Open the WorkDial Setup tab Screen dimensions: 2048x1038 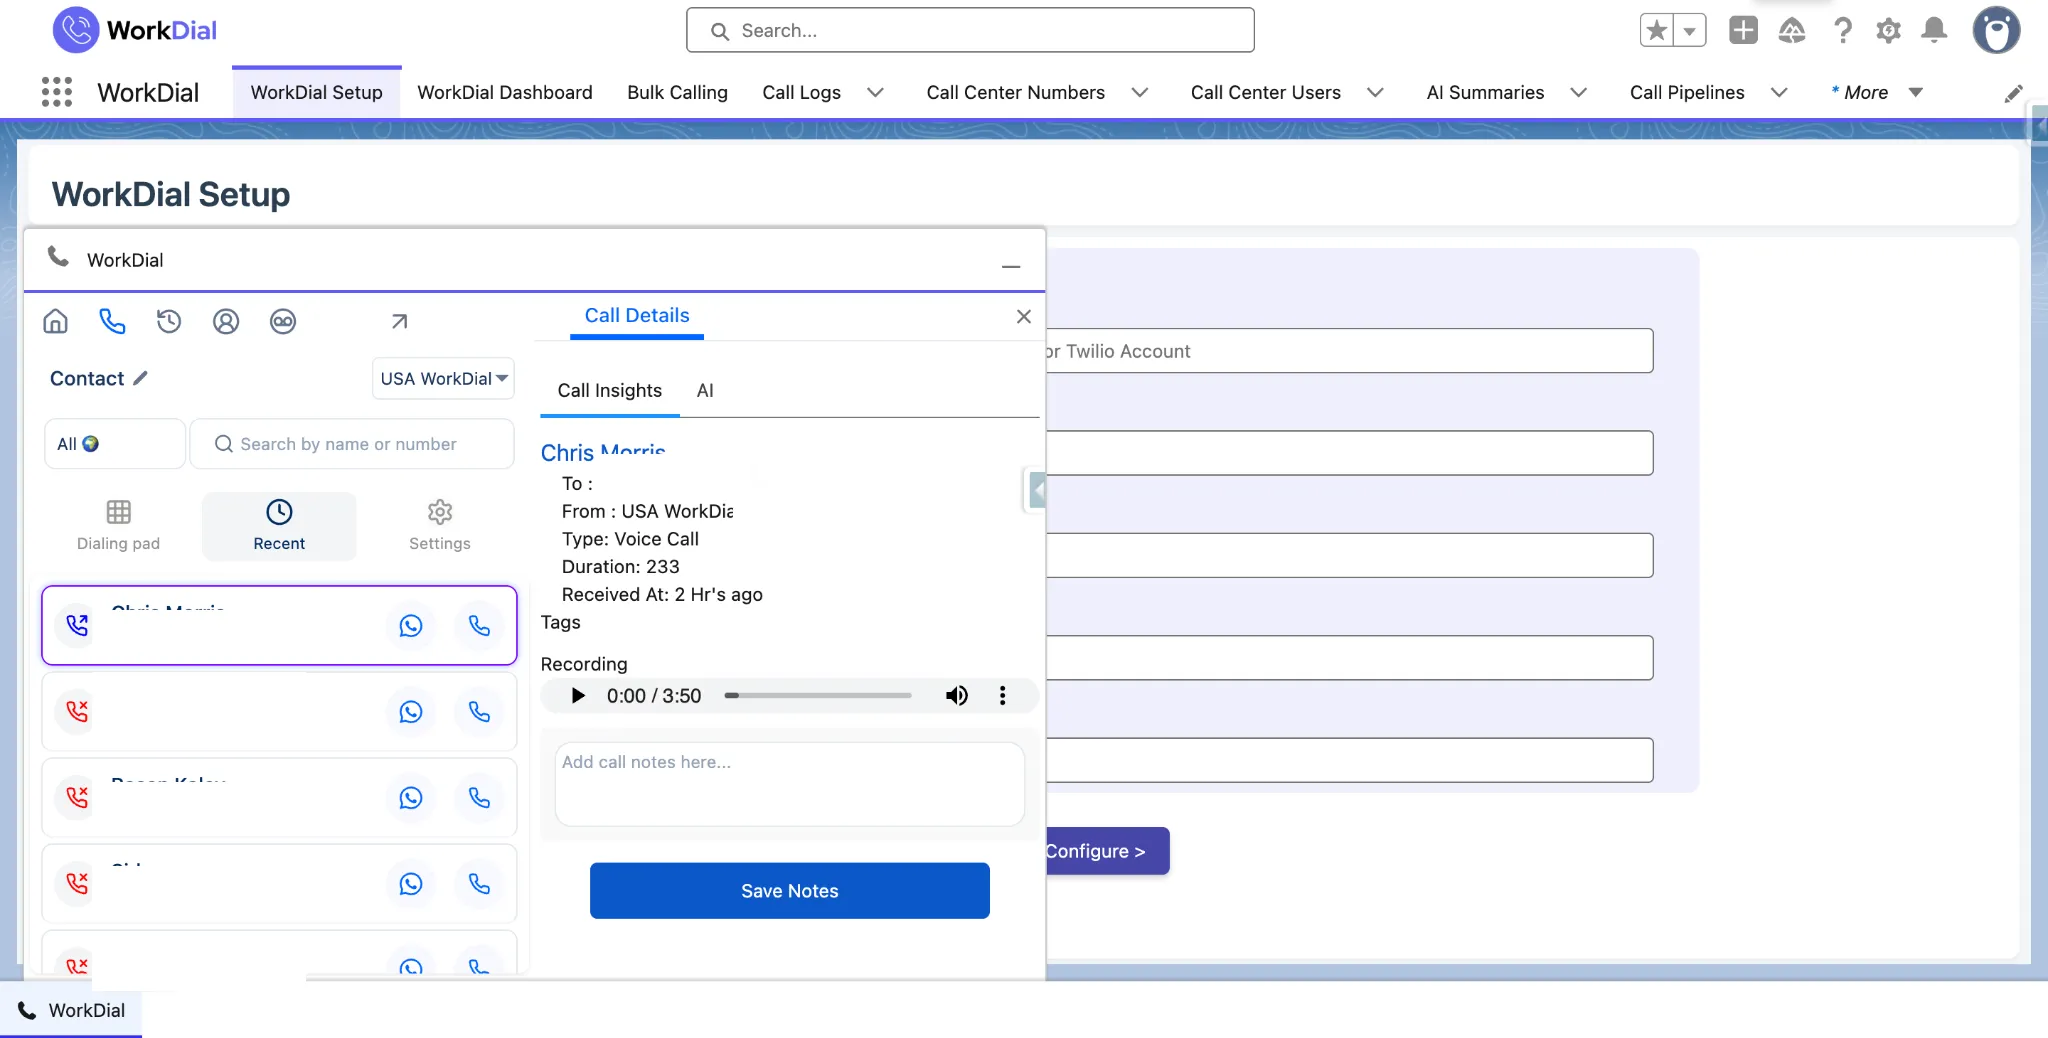click(316, 93)
